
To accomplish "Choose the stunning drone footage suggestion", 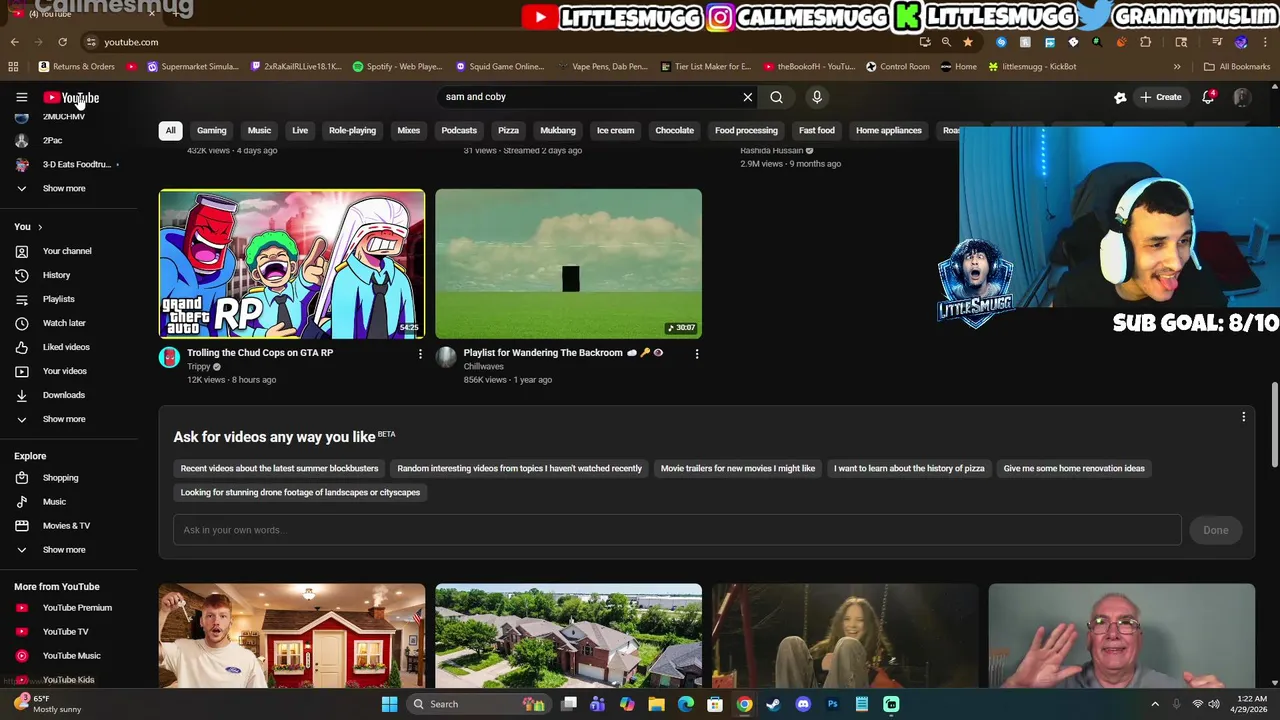I will (x=300, y=492).
